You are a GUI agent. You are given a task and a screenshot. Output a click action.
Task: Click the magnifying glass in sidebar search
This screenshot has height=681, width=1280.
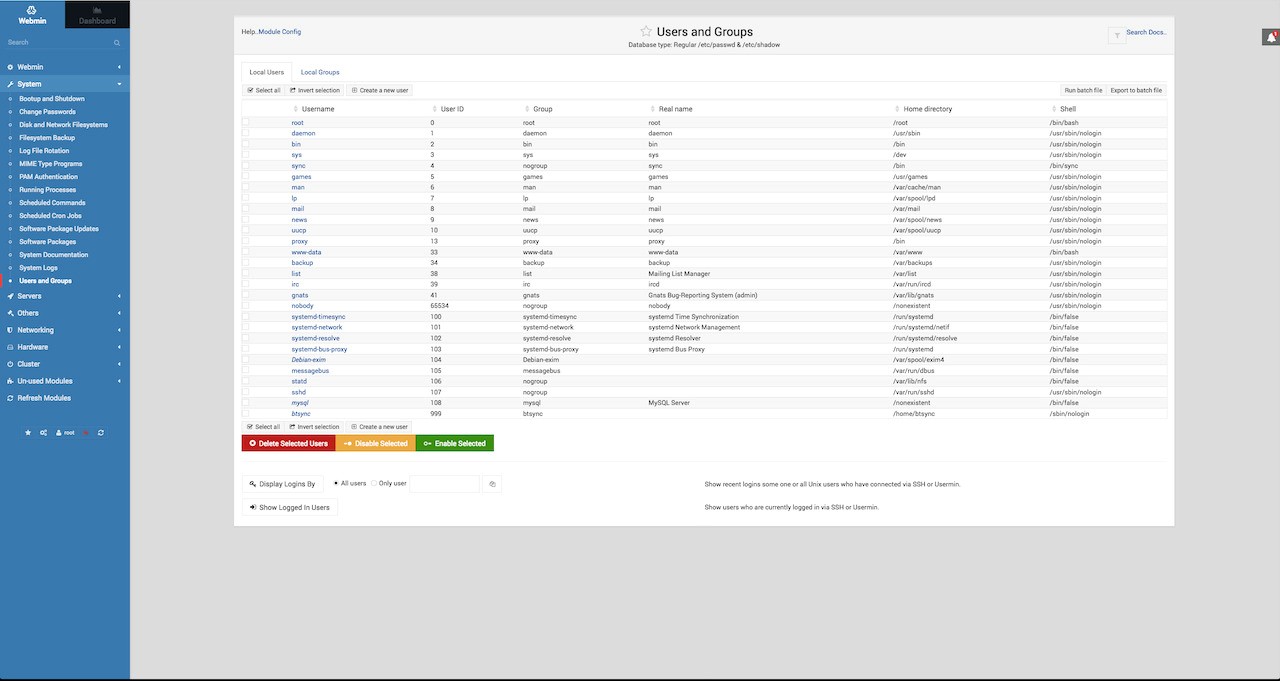[117, 42]
